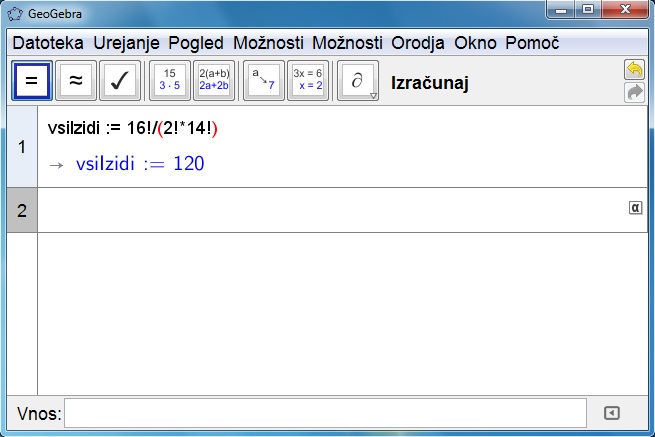655x437 pixels.
Task: Open the Derivative tool dropdown arrow
Action: (373, 96)
